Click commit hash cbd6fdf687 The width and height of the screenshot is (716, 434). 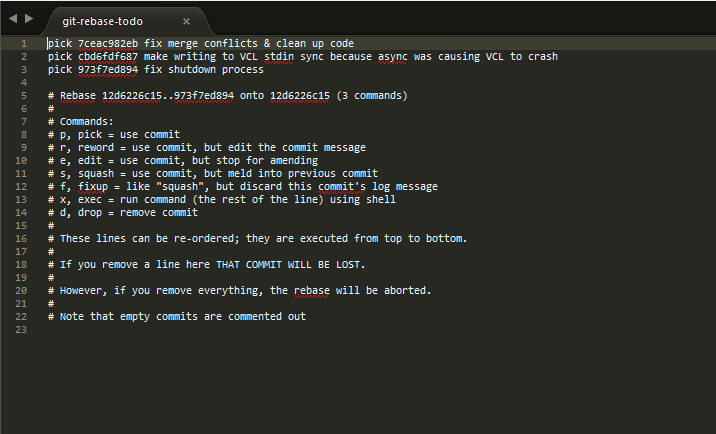108,57
